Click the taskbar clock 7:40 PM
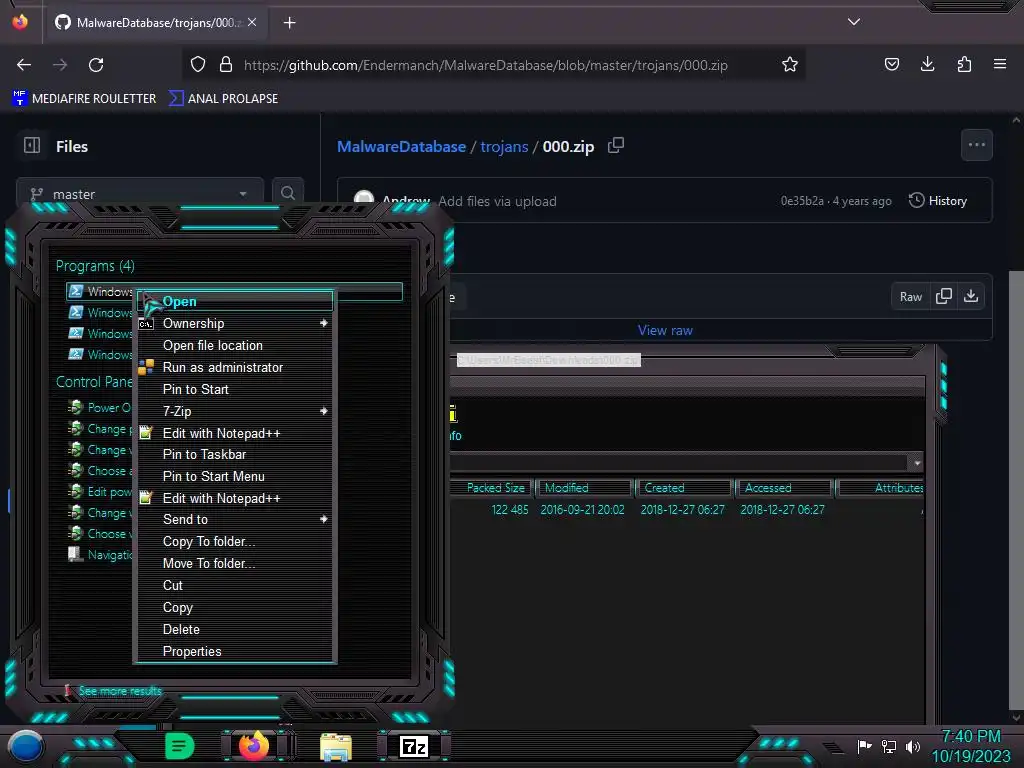Viewport: 1024px width, 768px height. coord(970,737)
